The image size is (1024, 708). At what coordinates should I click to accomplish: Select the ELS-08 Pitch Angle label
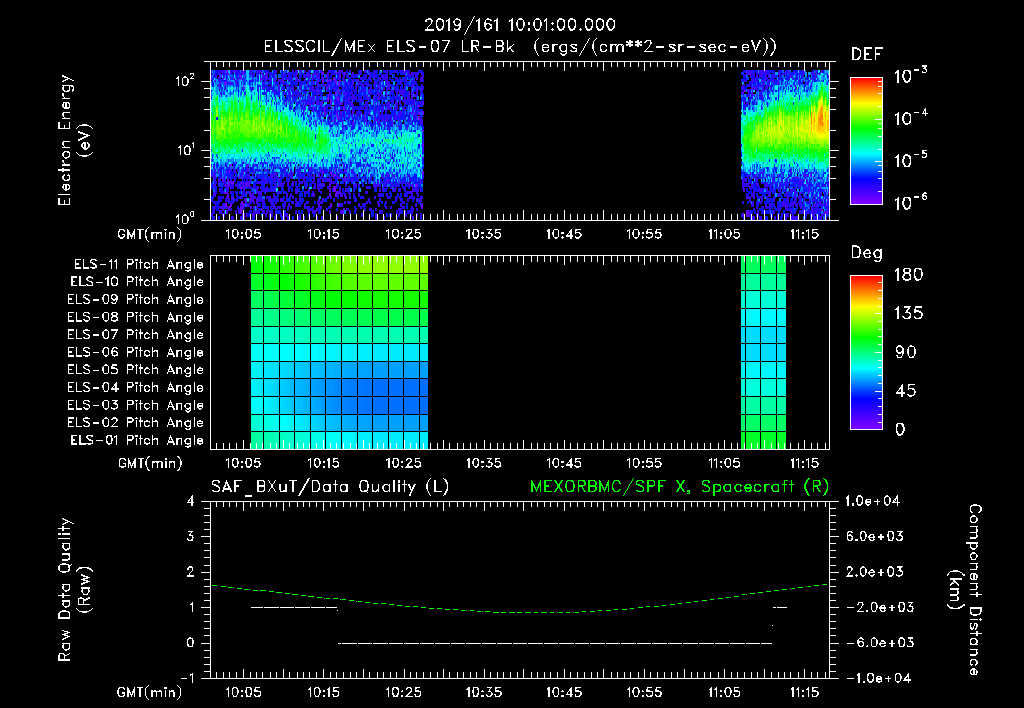click(135, 317)
